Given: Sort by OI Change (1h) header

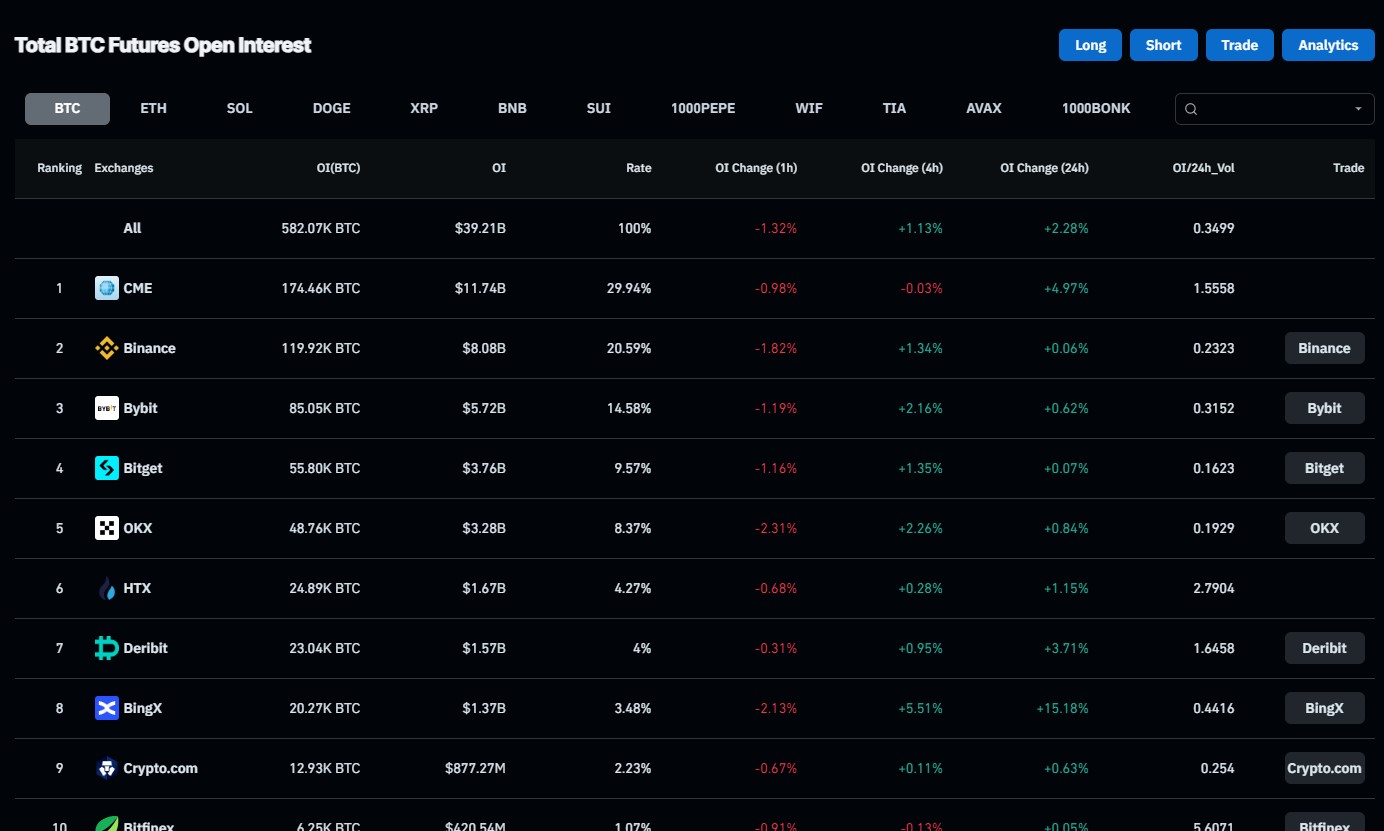Looking at the screenshot, I should [x=756, y=168].
